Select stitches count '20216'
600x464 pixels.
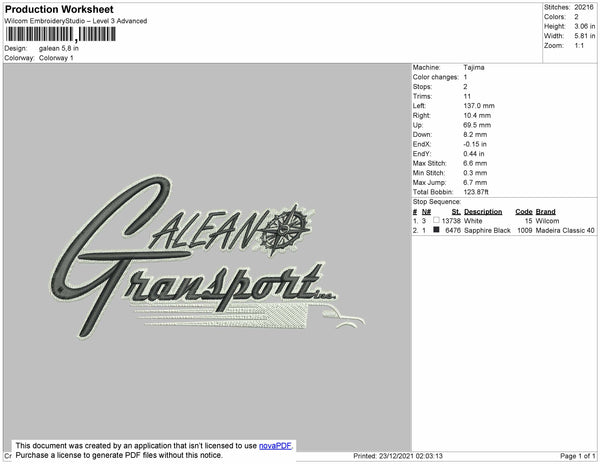(x=584, y=7)
